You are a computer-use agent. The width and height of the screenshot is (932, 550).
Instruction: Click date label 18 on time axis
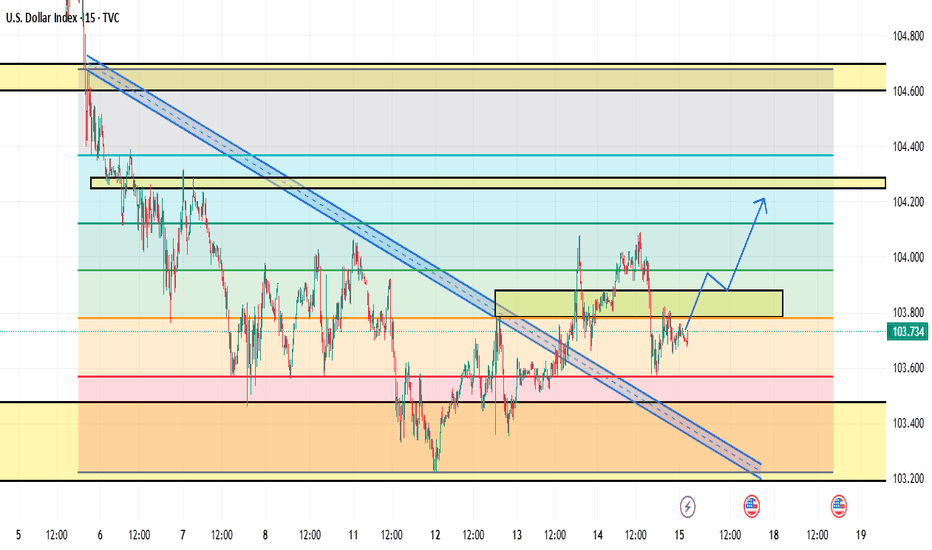pos(773,535)
